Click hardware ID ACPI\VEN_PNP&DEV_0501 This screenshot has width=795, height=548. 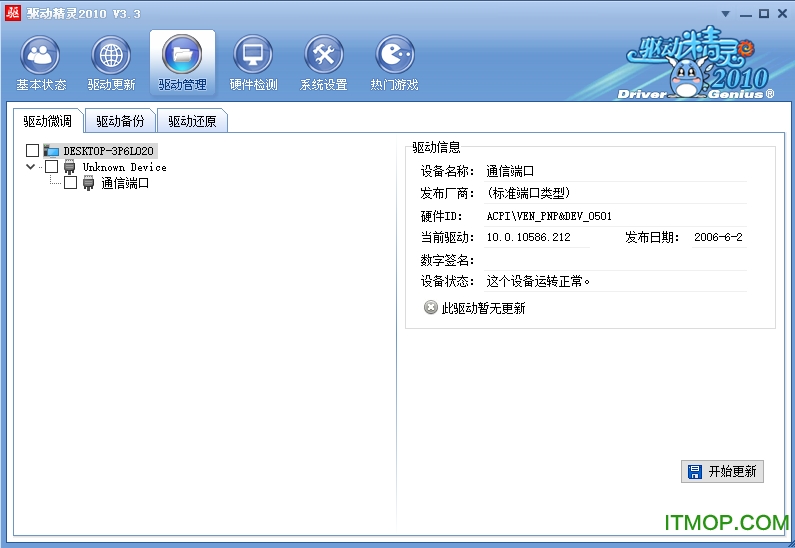[x=549, y=216]
